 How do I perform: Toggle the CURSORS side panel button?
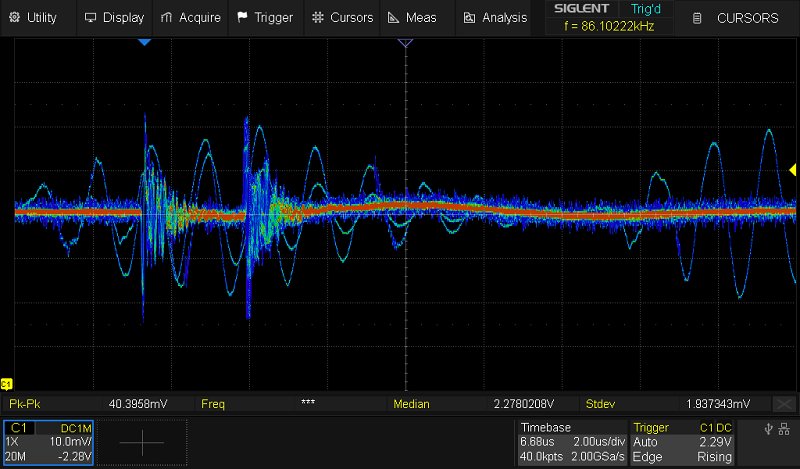(737, 17)
